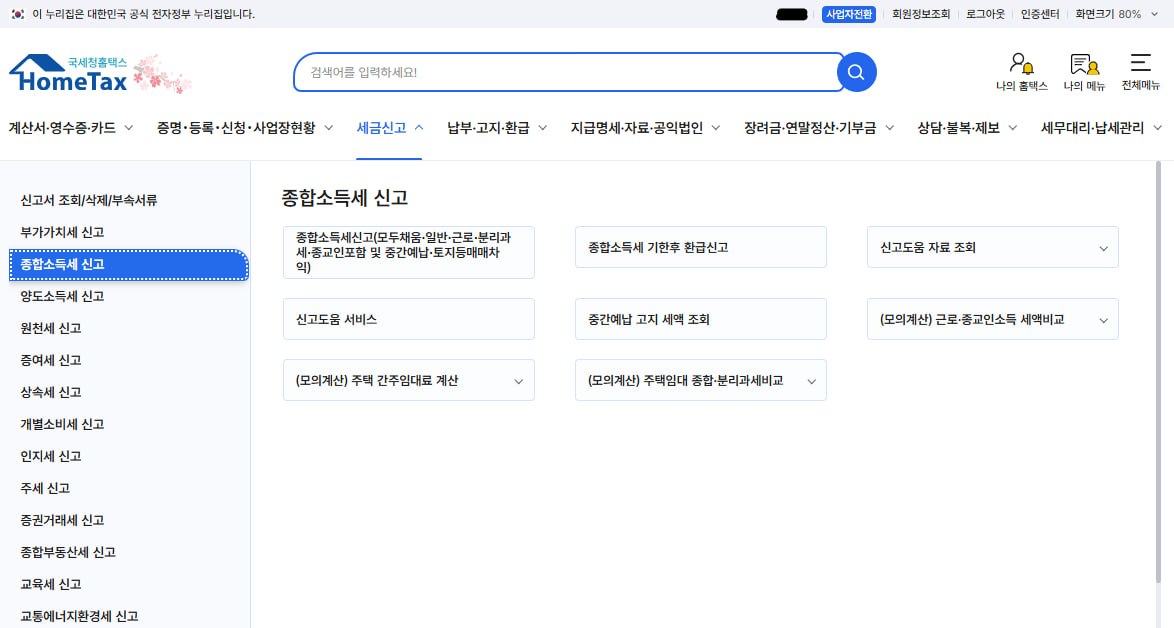The image size is (1174, 628).
Task: Expand 증명·등록·신청·사업장현황 menu
Action: (245, 128)
